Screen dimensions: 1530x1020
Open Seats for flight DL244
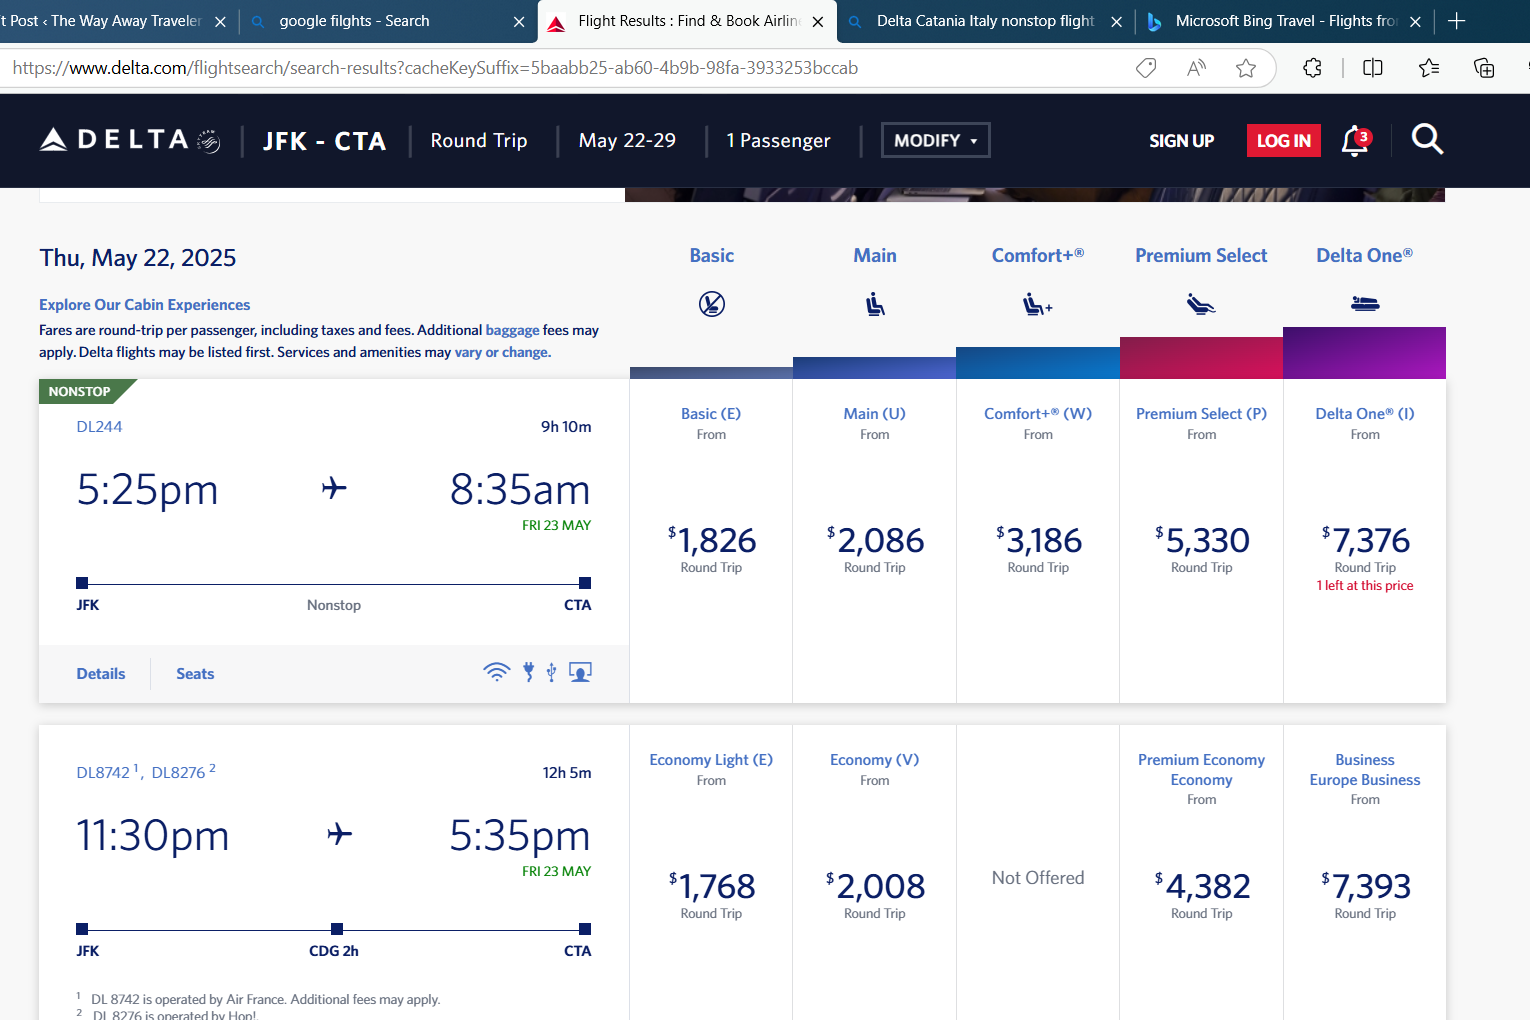195,674
